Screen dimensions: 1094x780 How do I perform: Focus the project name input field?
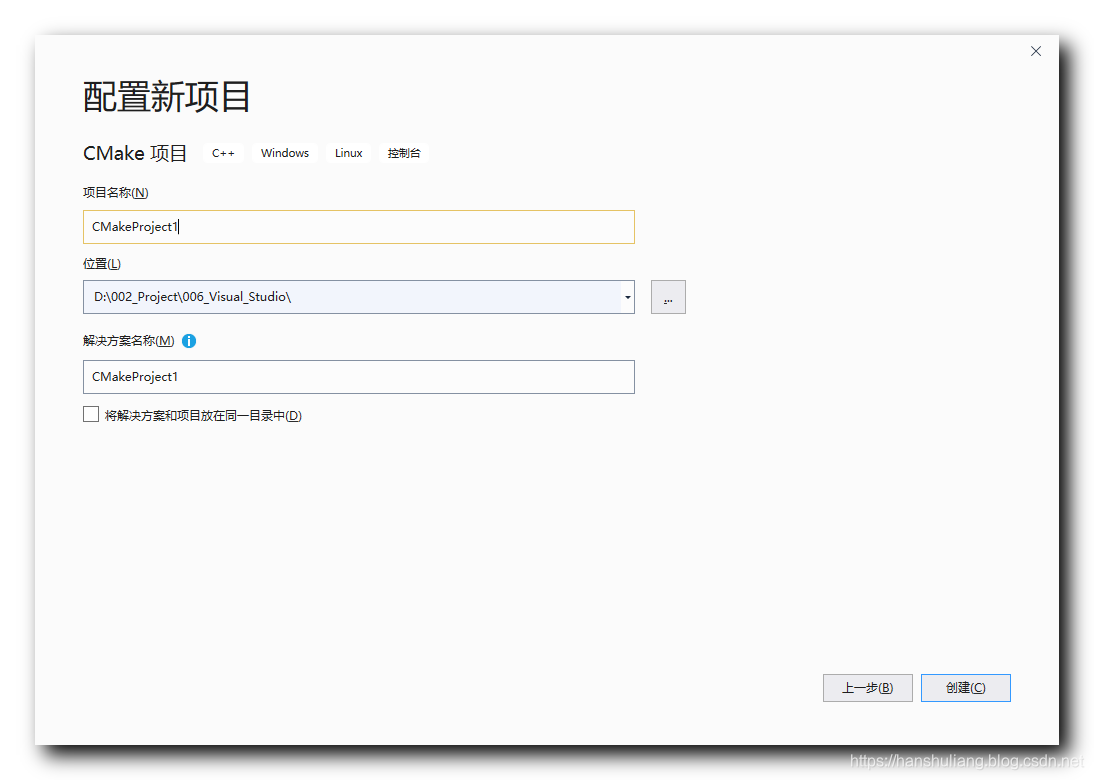click(359, 227)
